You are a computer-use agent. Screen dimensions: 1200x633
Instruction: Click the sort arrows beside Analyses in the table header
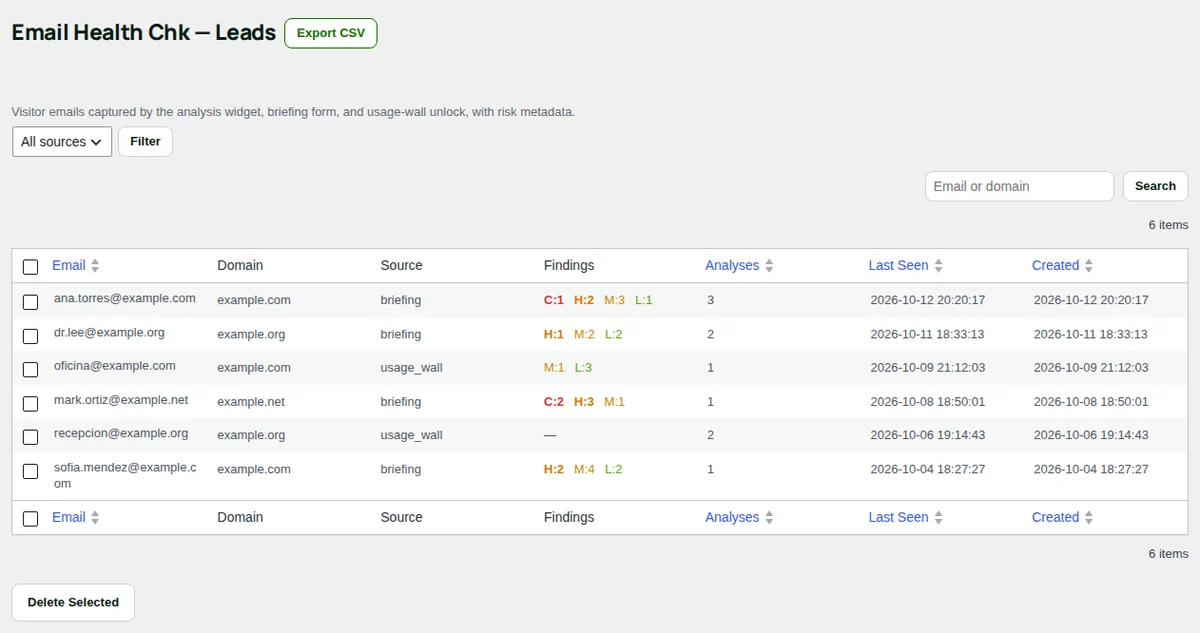tap(769, 266)
